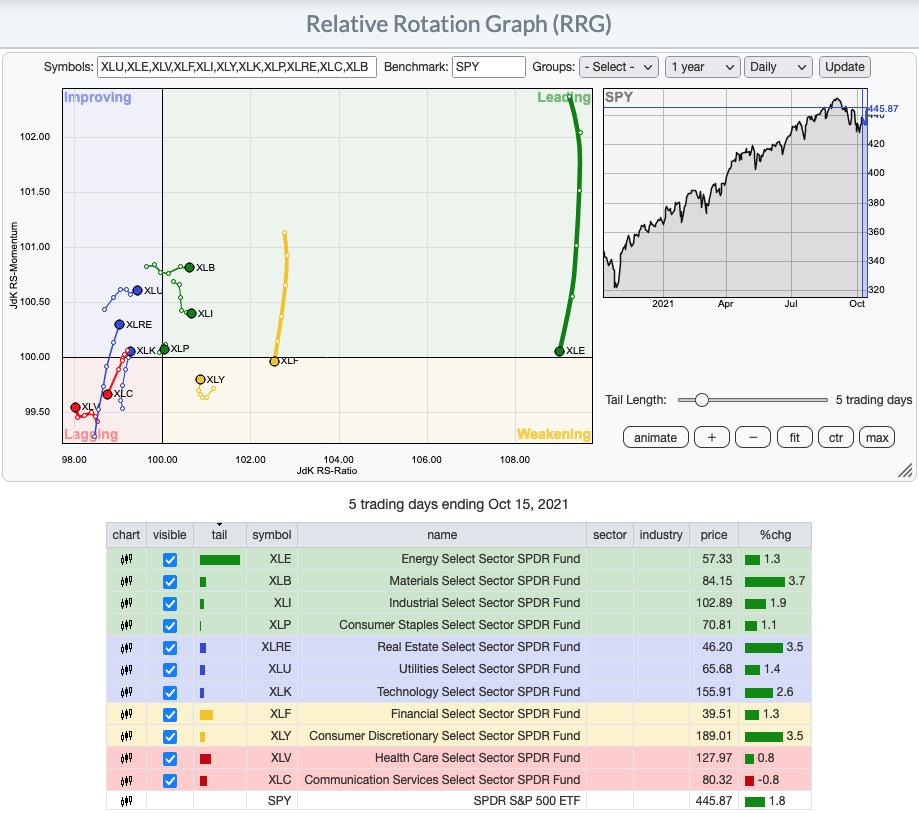Image resolution: width=919 pixels, height=813 pixels.
Task: Uncheck the visible checkbox for XLK
Action: [x=170, y=692]
